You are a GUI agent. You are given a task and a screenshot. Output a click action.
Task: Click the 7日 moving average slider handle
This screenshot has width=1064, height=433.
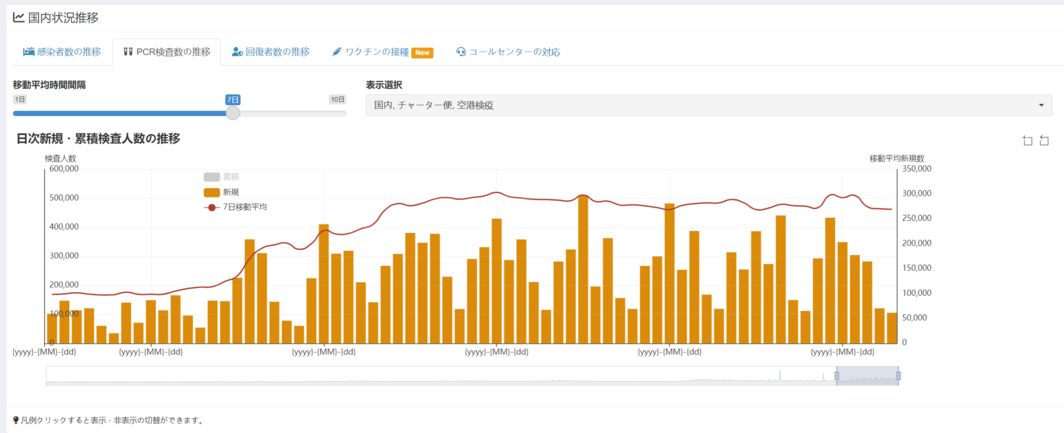point(233,113)
